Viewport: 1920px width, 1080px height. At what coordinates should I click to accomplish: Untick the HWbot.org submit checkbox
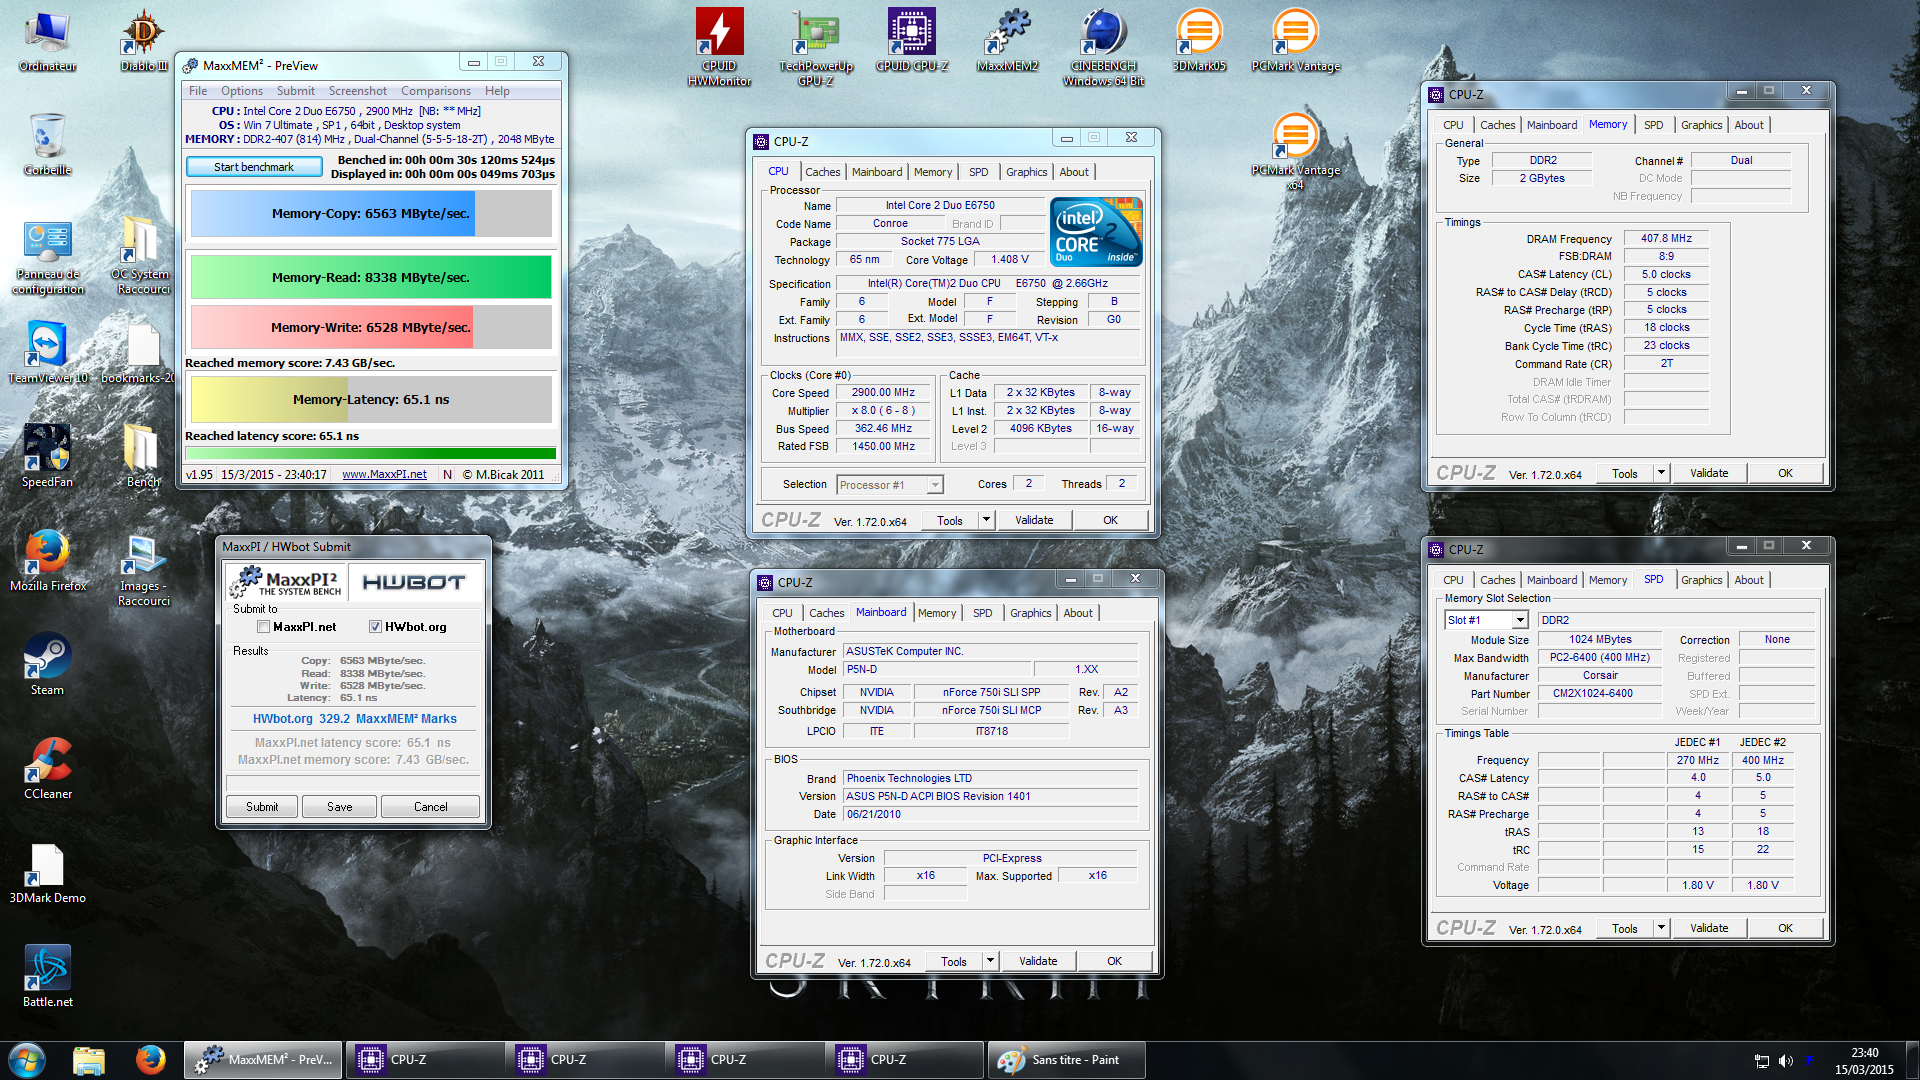coord(375,627)
